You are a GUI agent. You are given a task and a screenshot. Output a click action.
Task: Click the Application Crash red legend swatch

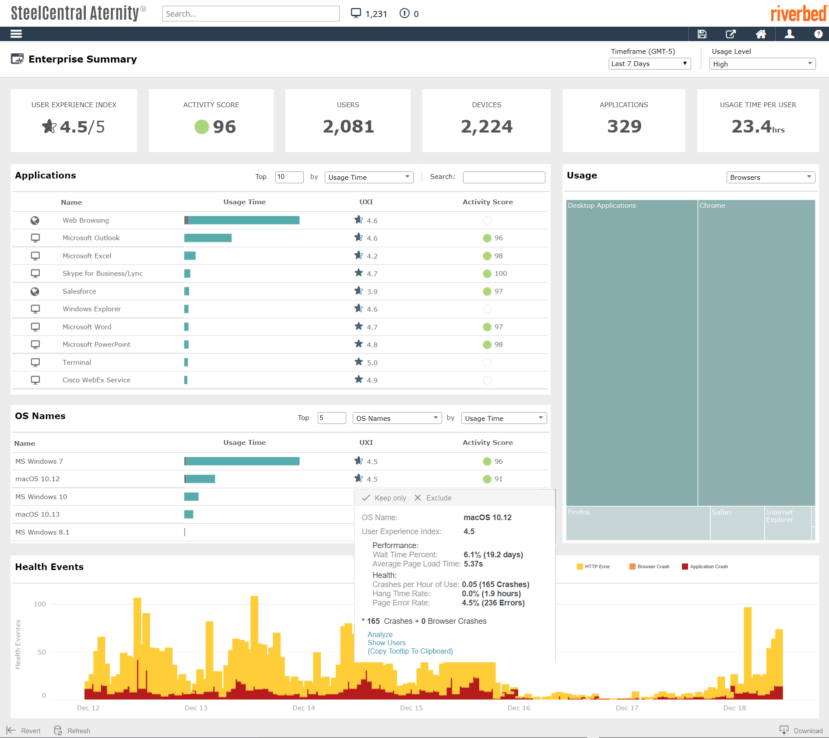(685, 566)
